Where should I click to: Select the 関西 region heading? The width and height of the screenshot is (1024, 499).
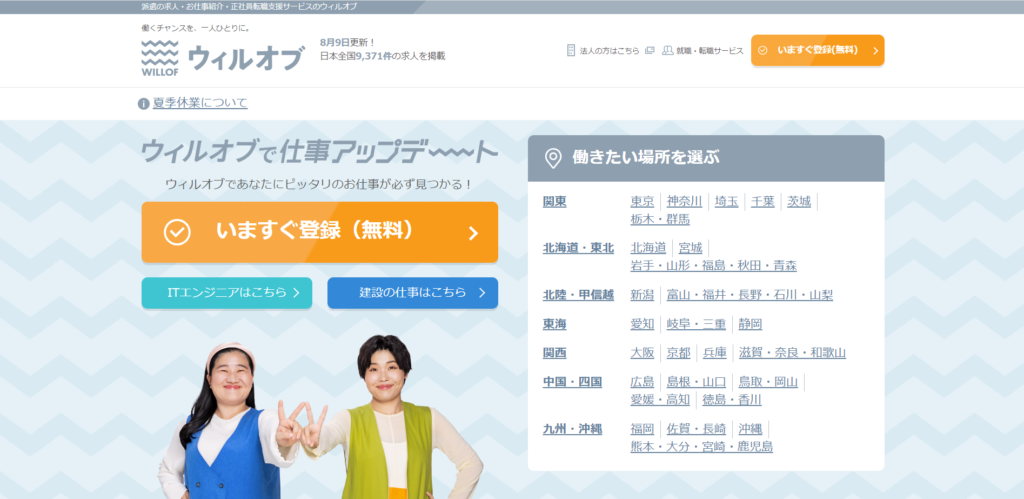pyautogui.click(x=554, y=353)
